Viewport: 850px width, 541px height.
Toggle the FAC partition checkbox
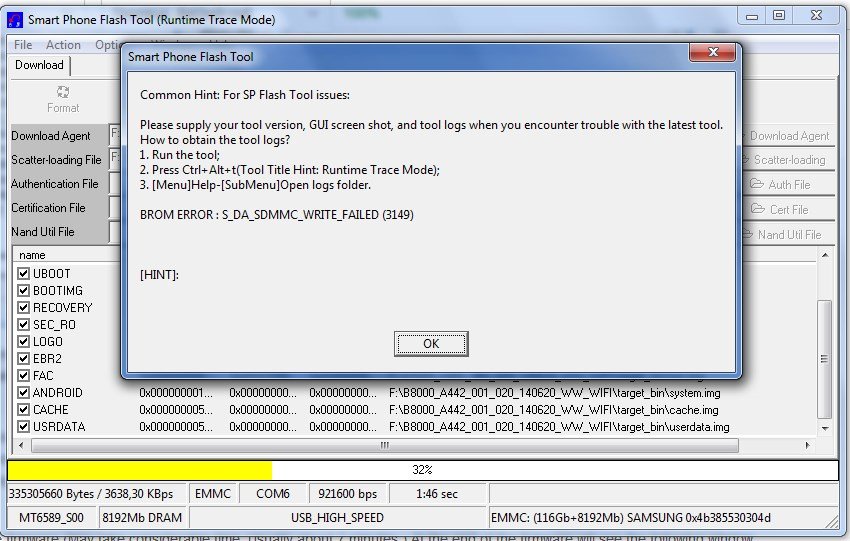(23, 375)
